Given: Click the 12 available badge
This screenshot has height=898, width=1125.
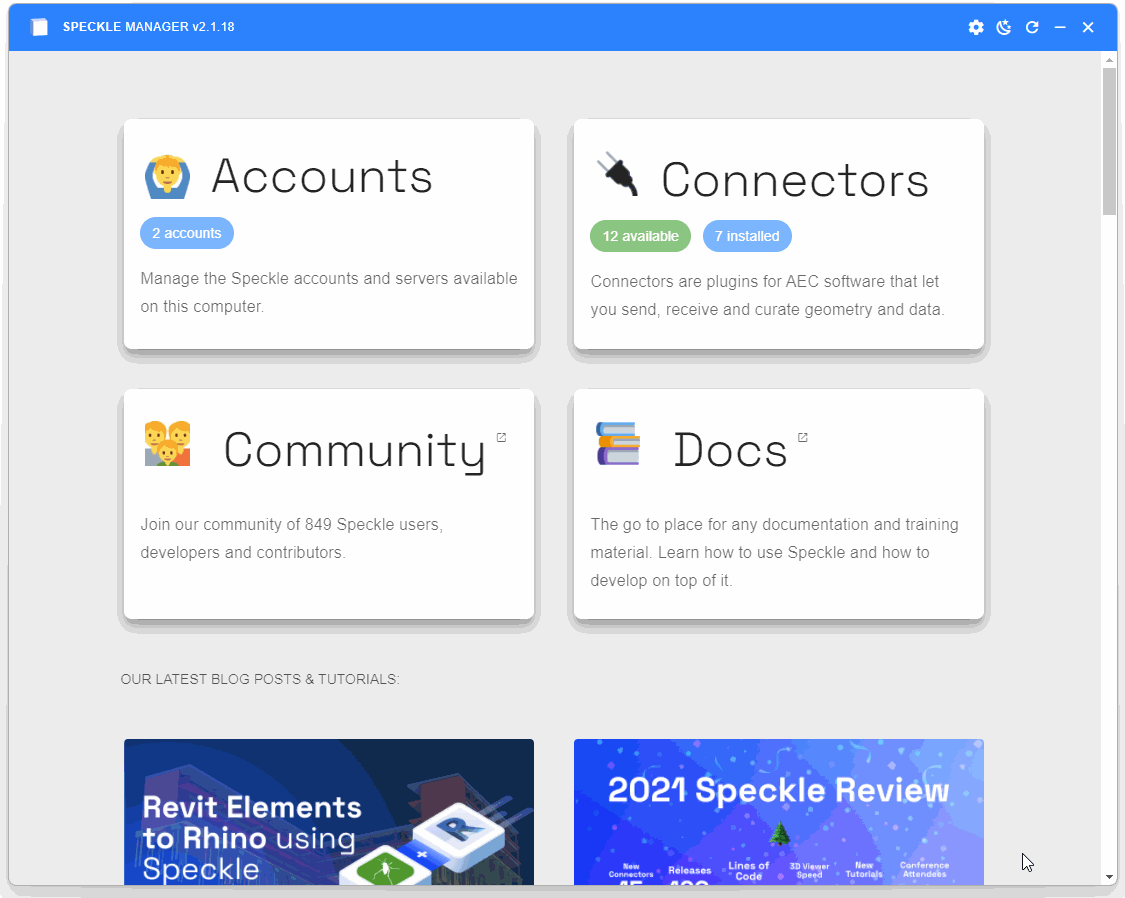Looking at the screenshot, I should (640, 236).
